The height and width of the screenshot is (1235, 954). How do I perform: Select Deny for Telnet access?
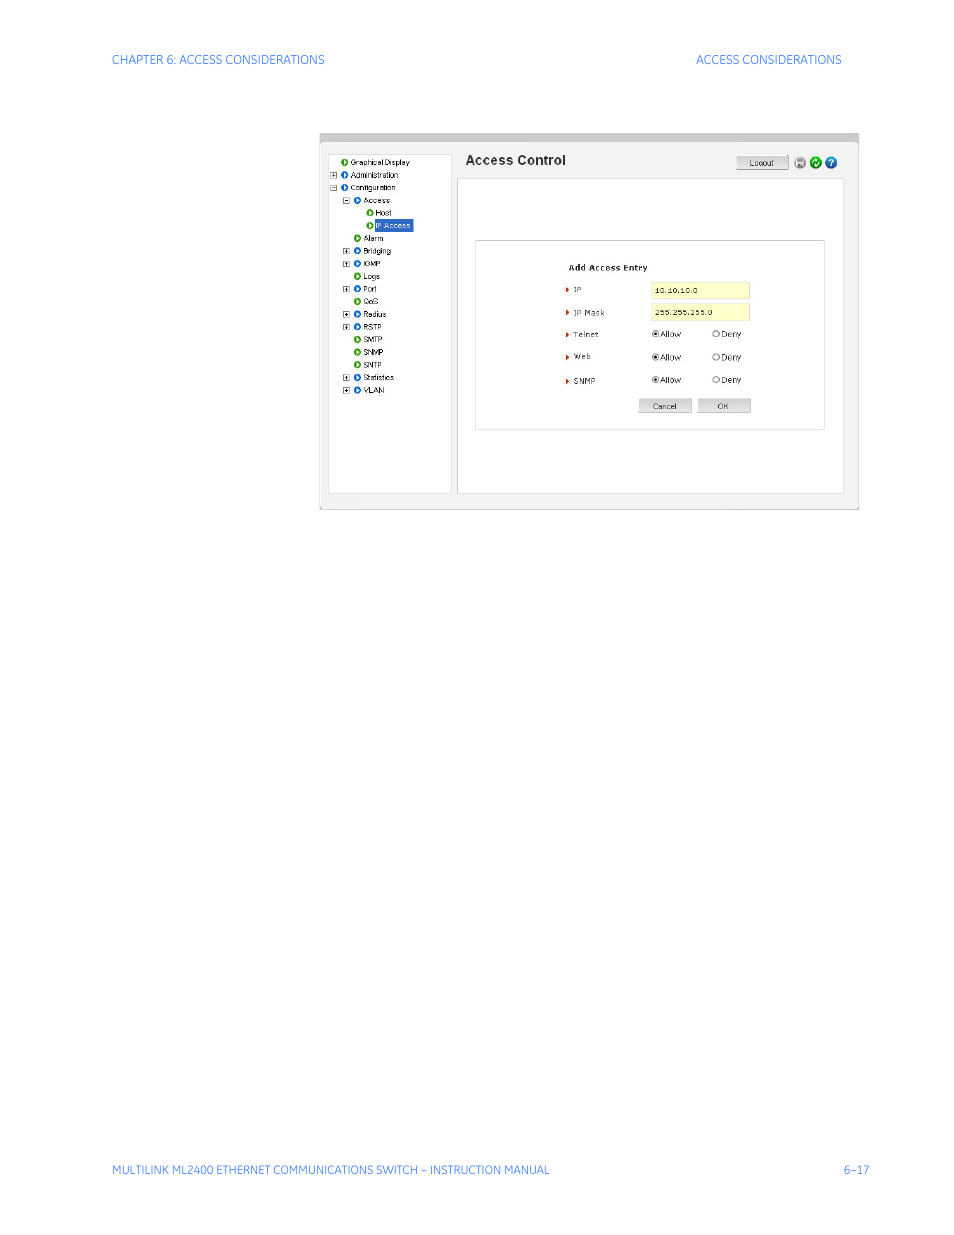(716, 334)
